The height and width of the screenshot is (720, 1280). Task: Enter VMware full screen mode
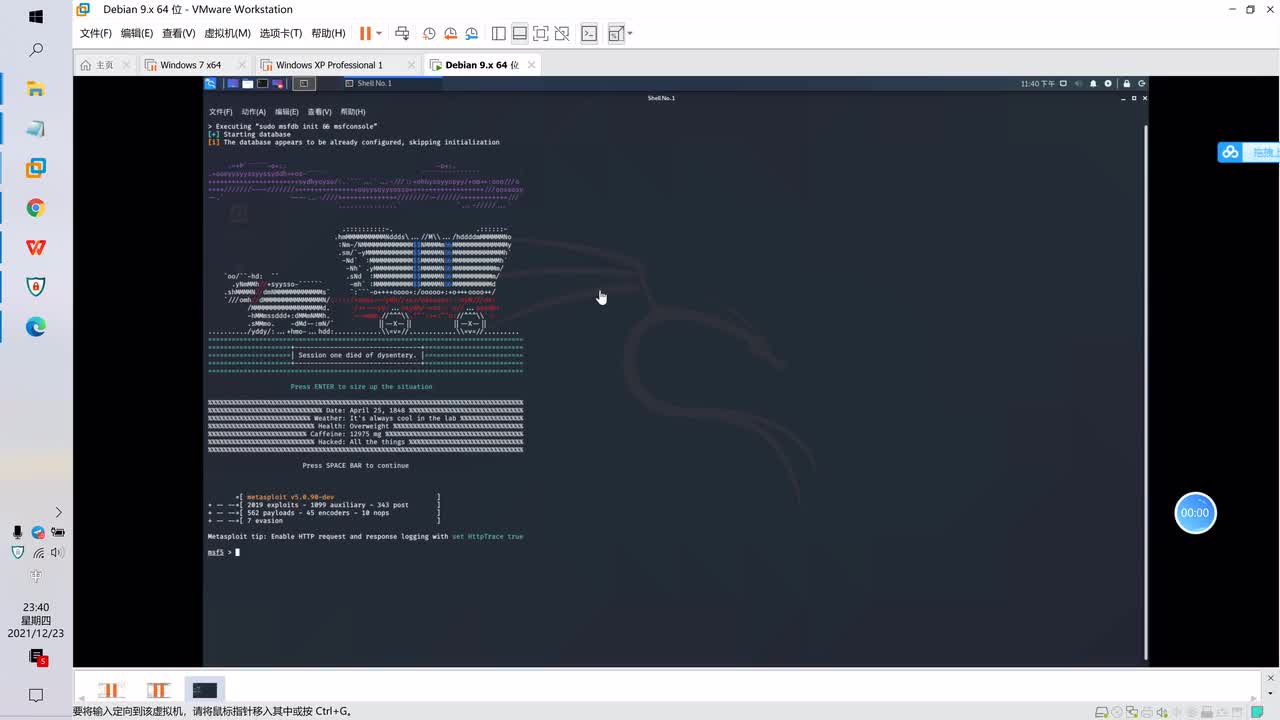point(541,33)
